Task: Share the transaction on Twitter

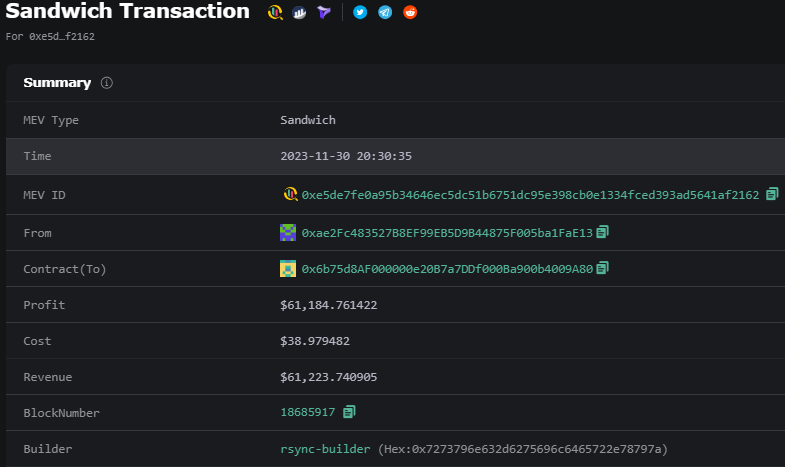Action: [x=360, y=13]
